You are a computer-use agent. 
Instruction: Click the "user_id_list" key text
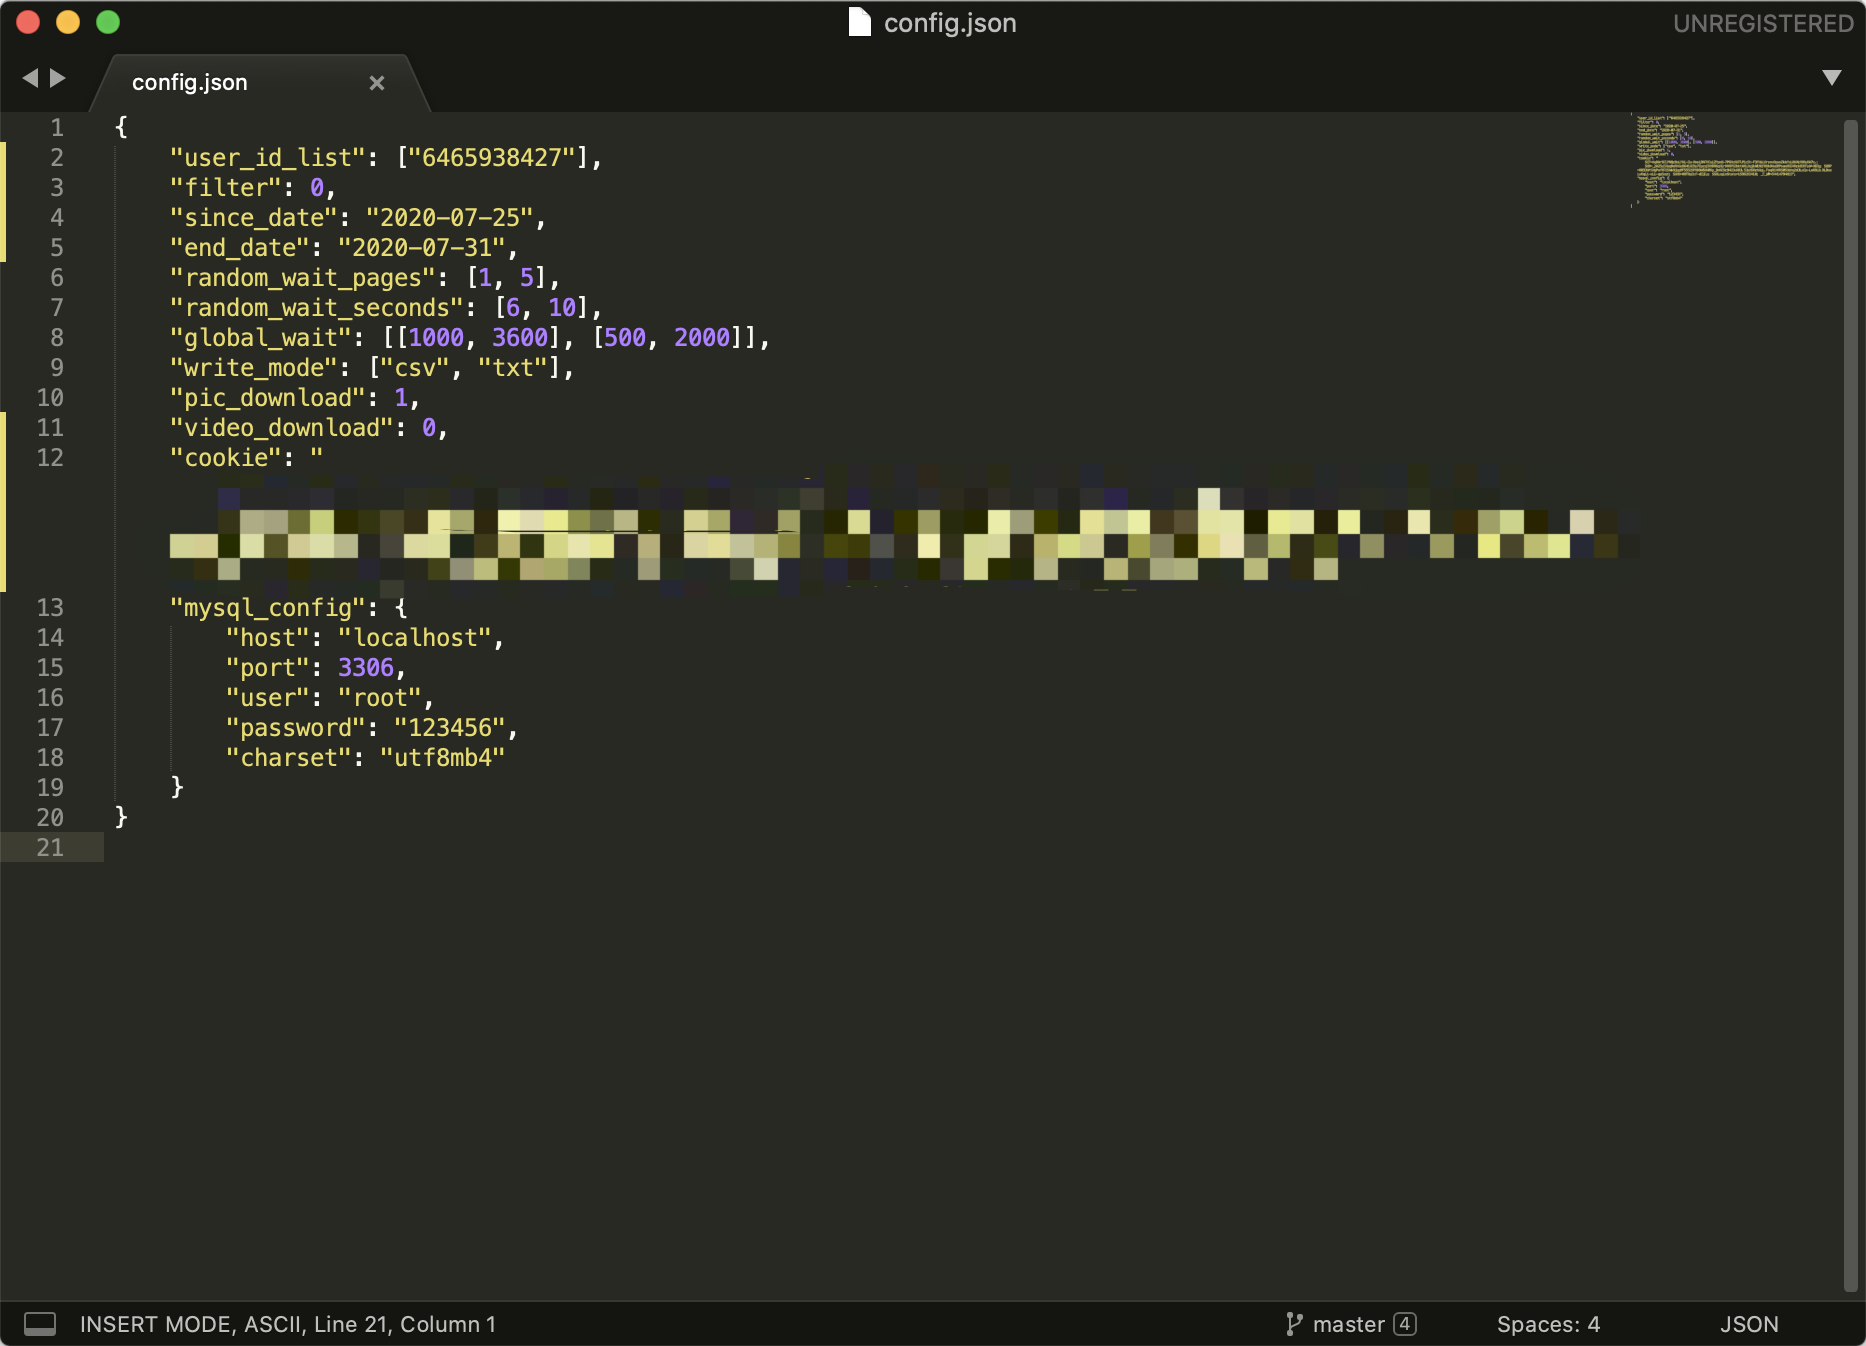pyautogui.click(x=267, y=158)
